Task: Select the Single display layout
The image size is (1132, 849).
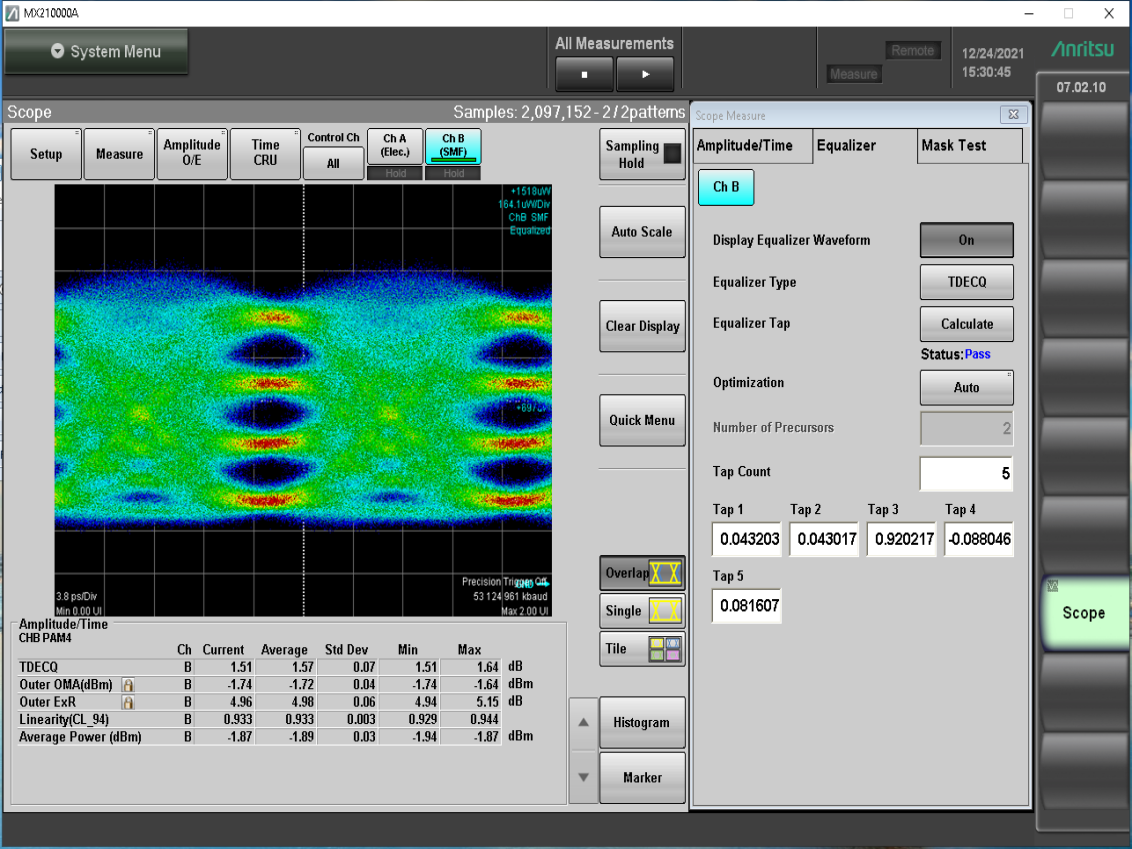Action: click(642, 611)
